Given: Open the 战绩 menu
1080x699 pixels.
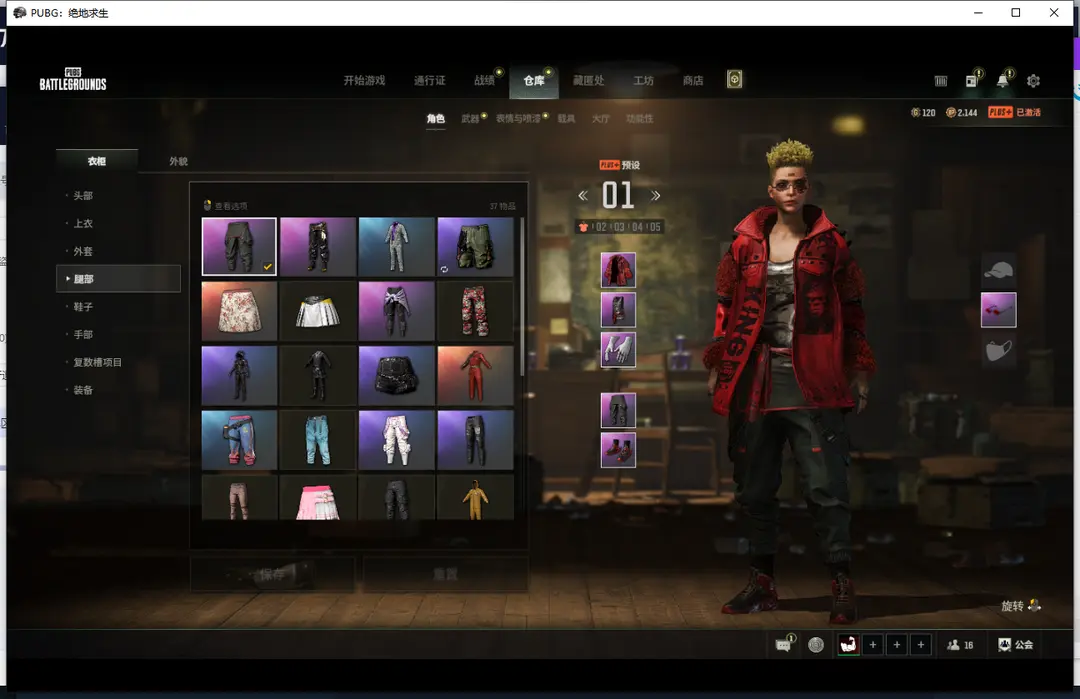Looking at the screenshot, I should [x=484, y=81].
